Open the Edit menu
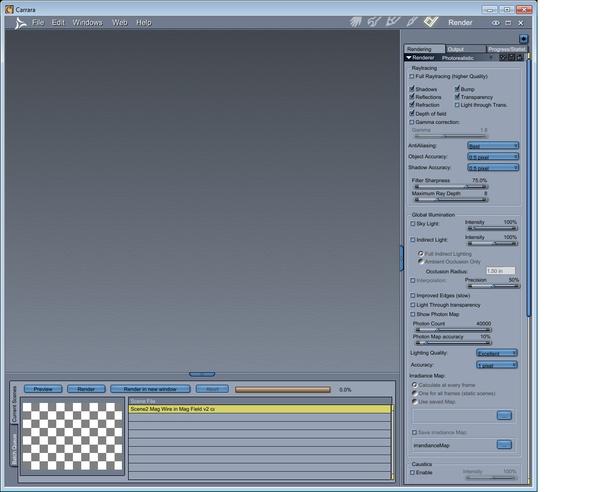600x492 pixels. point(58,23)
